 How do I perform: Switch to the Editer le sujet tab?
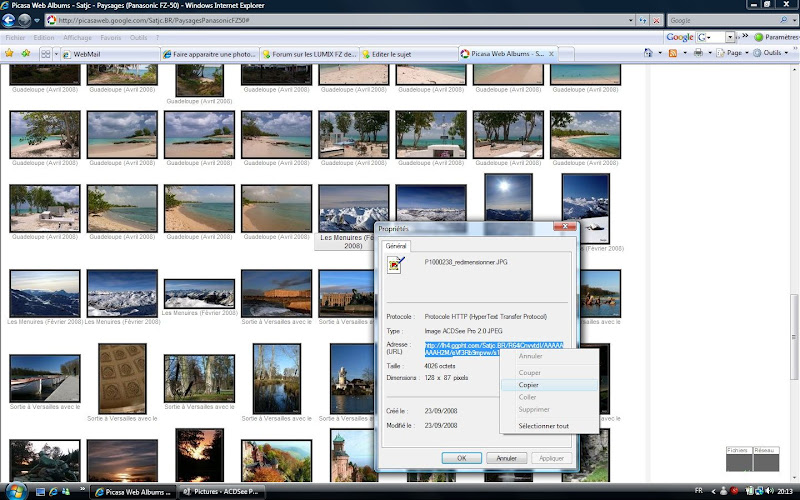click(x=409, y=54)
